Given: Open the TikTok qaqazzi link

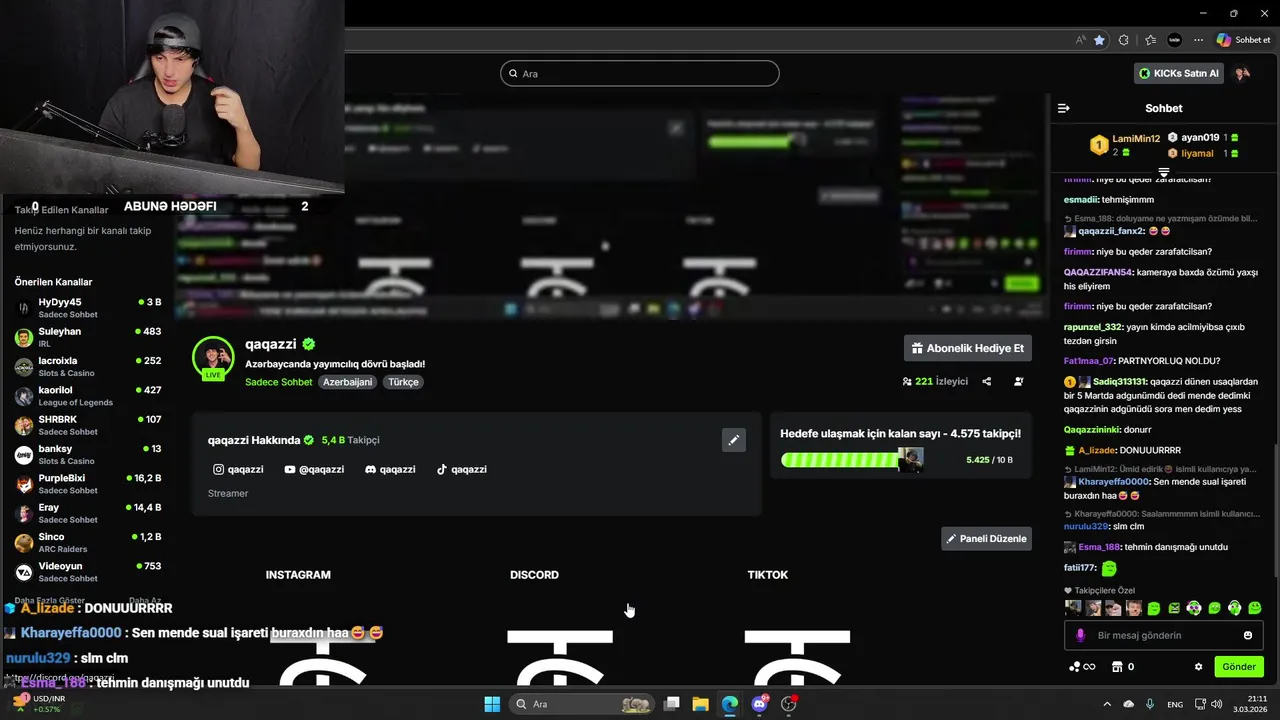Looking at the screenshot, I should pos(462,469).
